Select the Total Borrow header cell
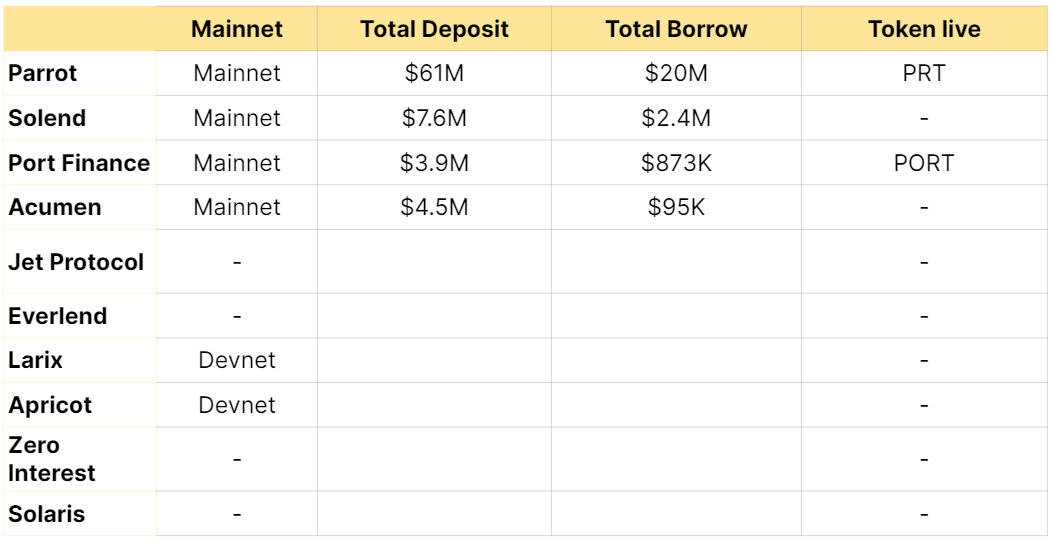Screen dimensions: 1052x543 676,29
